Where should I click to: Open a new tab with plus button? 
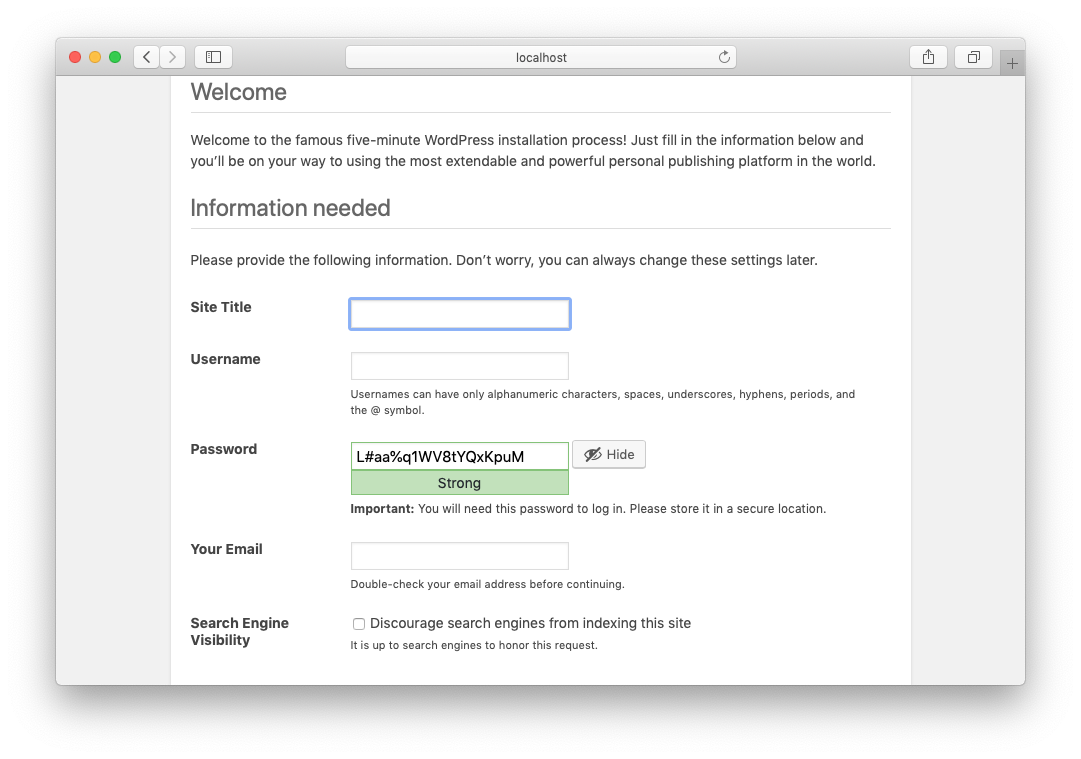[1012, 63]
